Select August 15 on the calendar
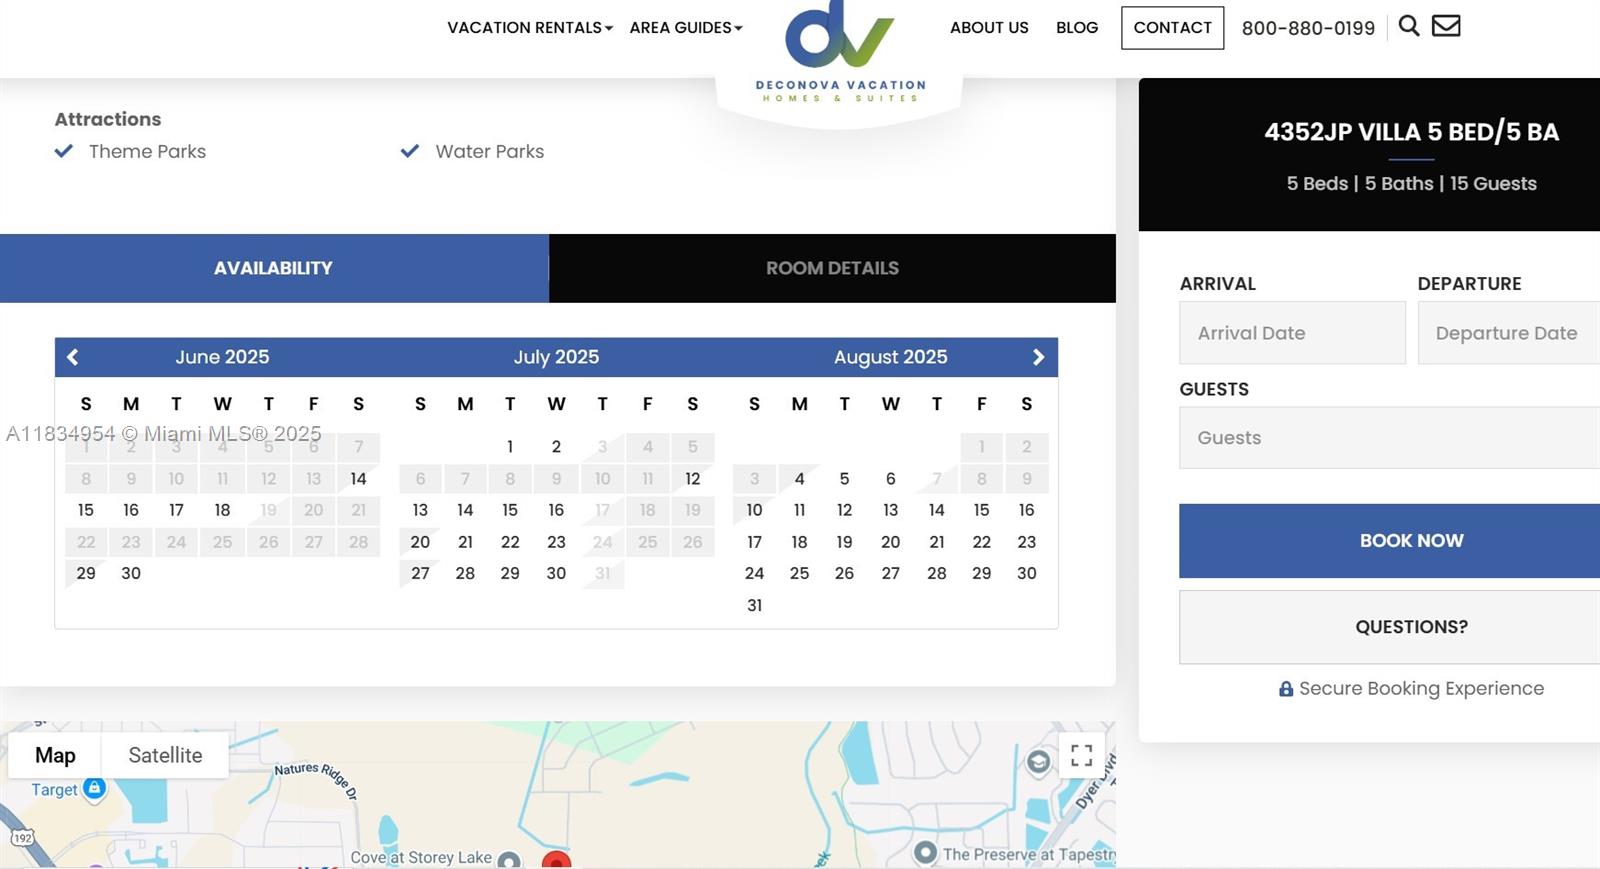 pos(981,510)
